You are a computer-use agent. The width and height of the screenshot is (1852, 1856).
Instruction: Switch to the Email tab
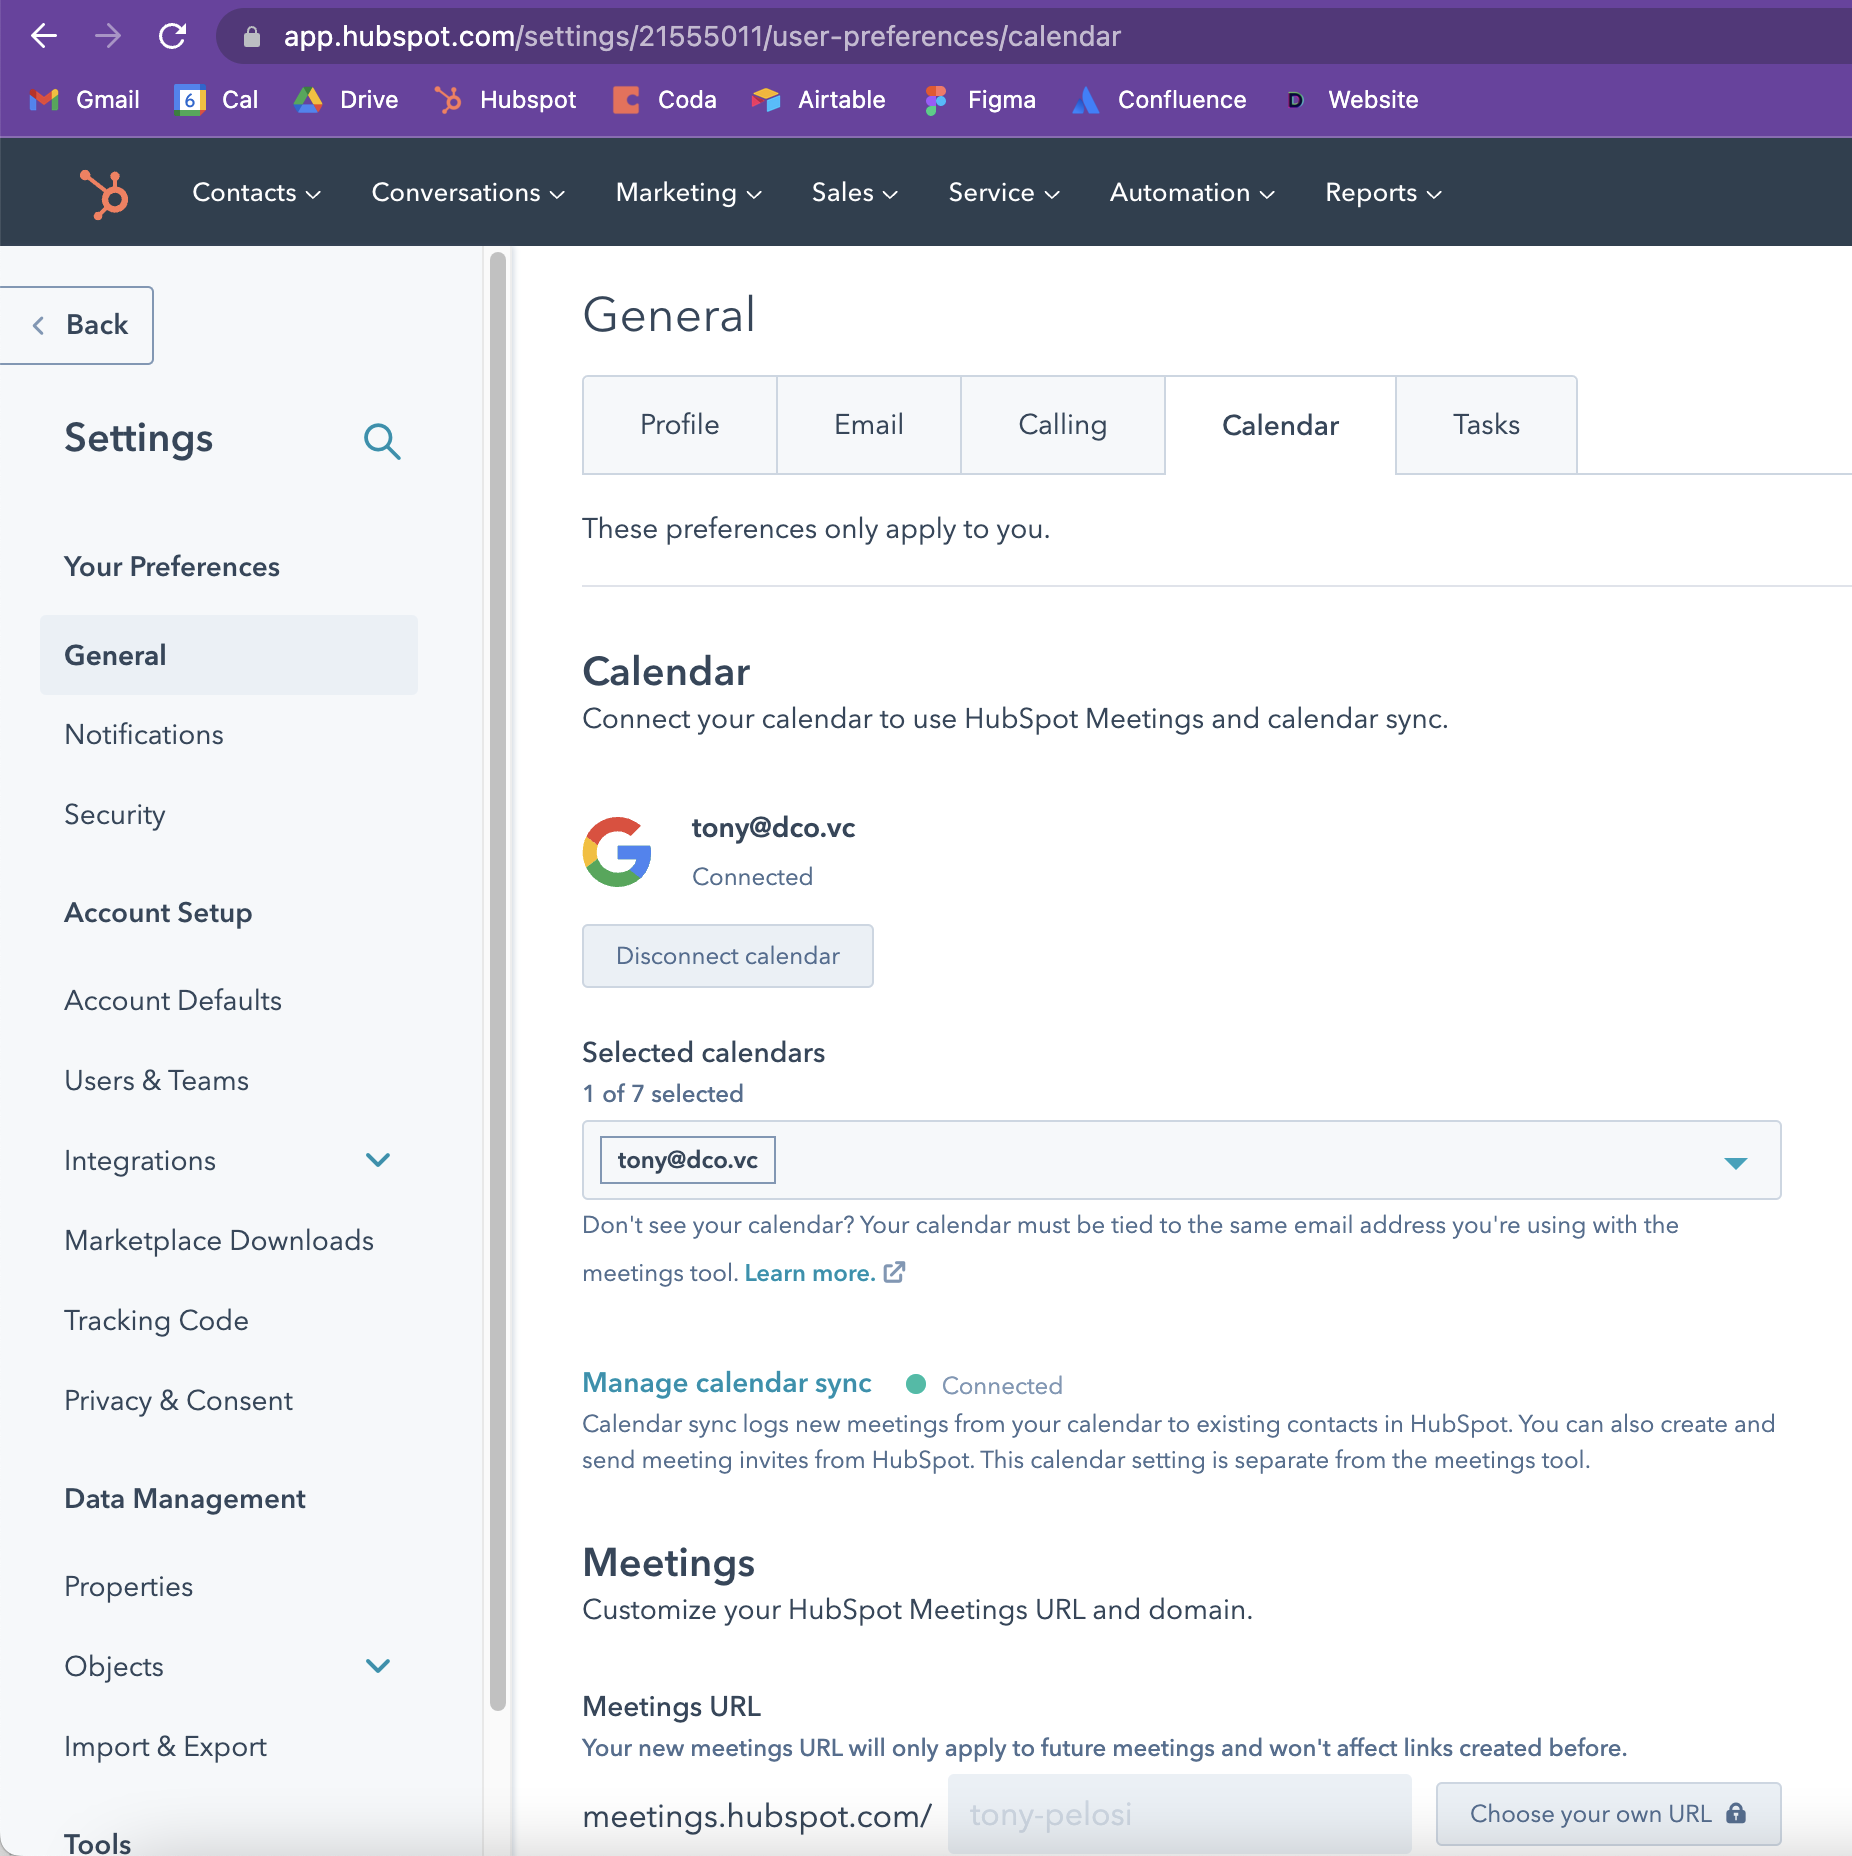tap(869, 425)
